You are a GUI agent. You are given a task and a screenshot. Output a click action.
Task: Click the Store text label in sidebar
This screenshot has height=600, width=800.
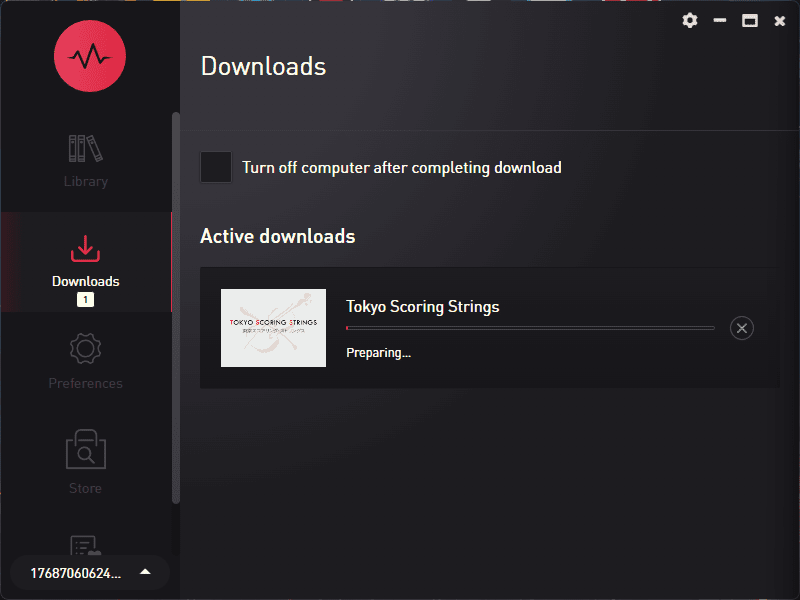coord(85,488)
